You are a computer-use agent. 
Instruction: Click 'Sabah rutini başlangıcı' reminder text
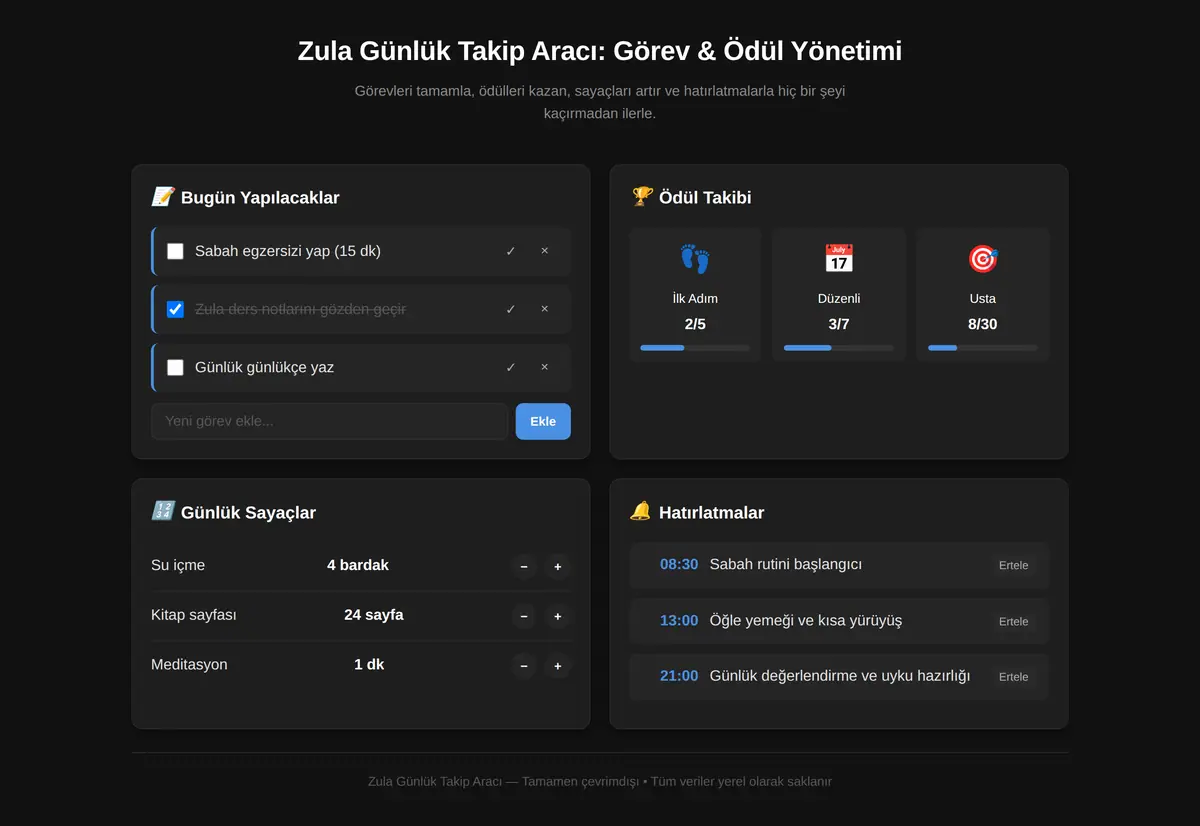point(786,564)
